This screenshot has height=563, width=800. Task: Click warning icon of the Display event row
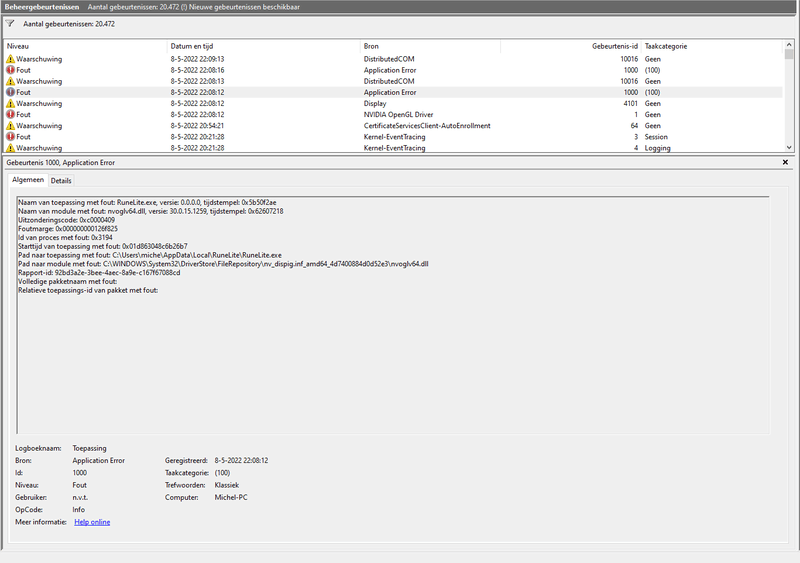point(10,103)
